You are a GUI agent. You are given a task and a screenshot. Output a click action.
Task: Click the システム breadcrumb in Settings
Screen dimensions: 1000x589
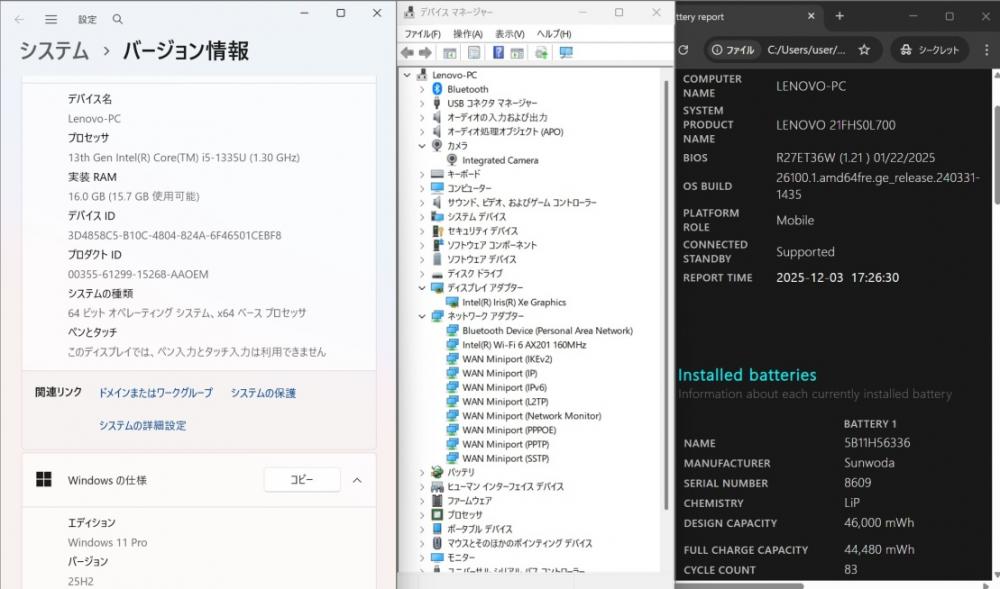(x=54, y=50)
